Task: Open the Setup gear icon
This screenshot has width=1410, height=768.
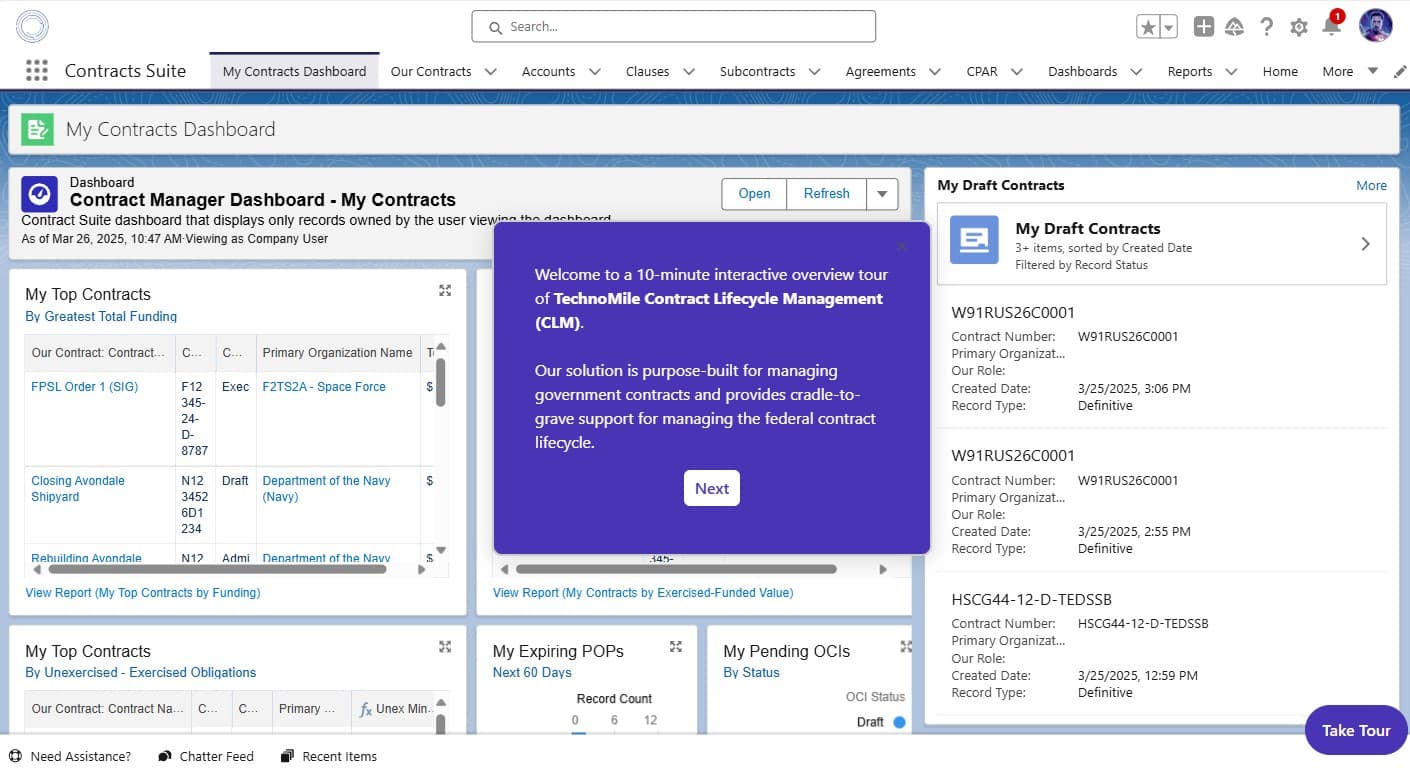Action: (x=1299, y=27)
